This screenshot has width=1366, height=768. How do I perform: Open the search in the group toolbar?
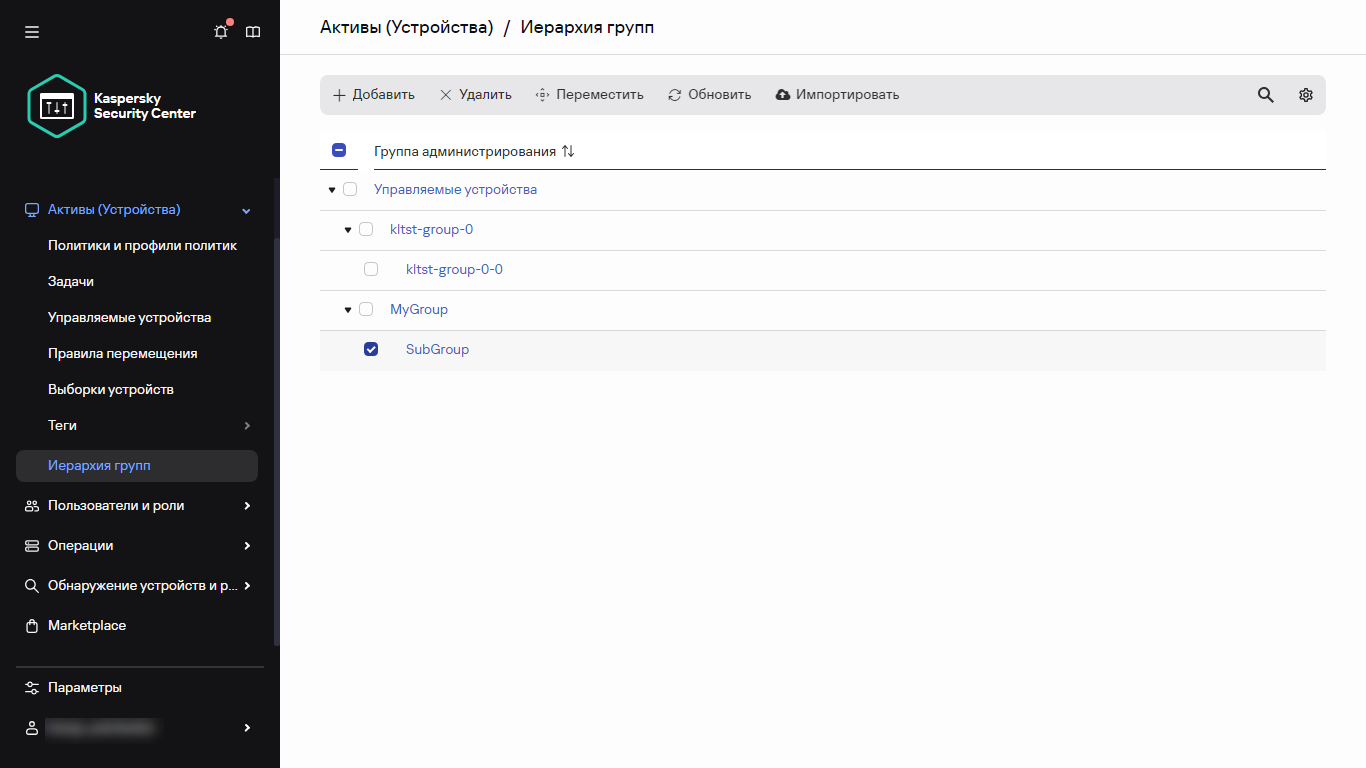click(x=1265, y=94)
